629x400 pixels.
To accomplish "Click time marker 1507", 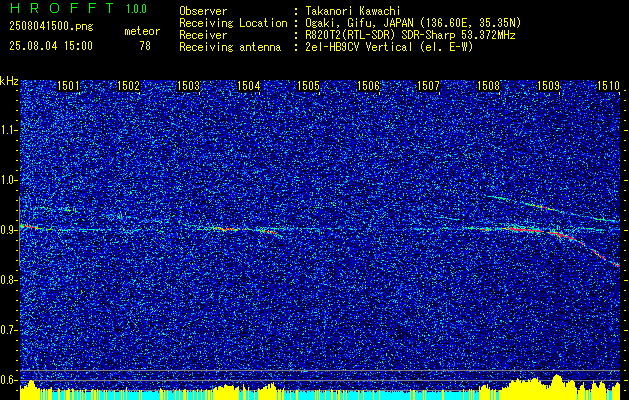I will (x=428, y=86).
